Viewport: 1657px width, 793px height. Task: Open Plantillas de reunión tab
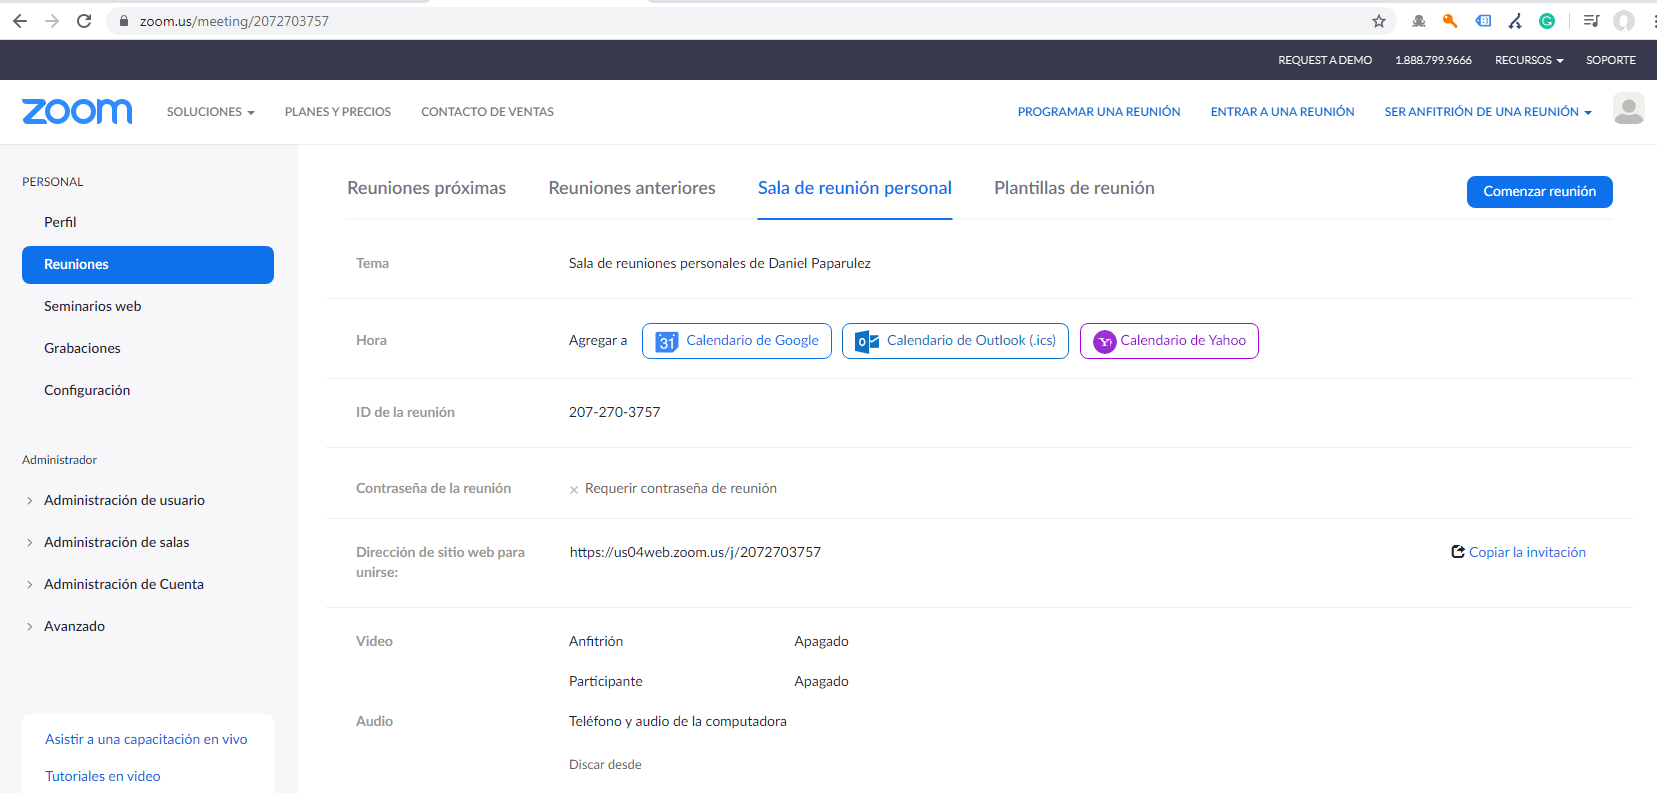pyautogui.click(x=1074, y=188)
